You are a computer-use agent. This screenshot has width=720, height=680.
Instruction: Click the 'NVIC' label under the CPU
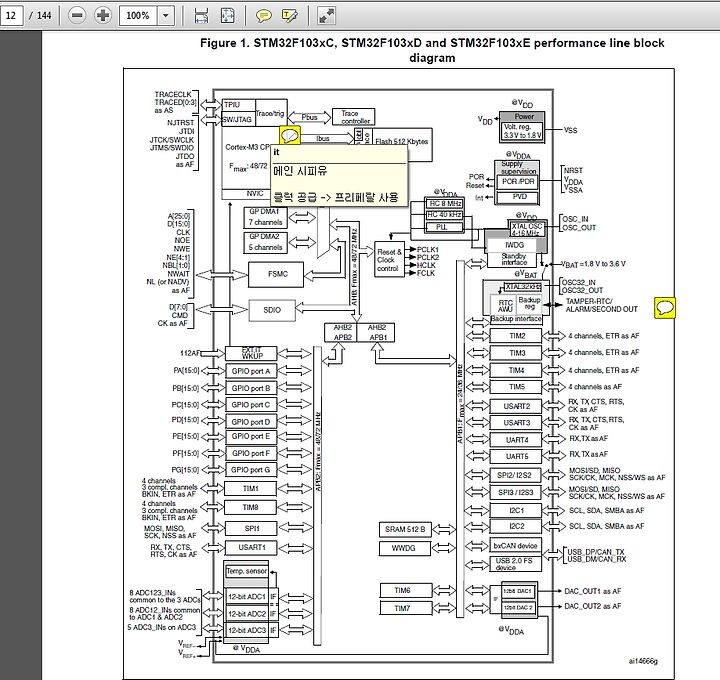coord(255,193)
